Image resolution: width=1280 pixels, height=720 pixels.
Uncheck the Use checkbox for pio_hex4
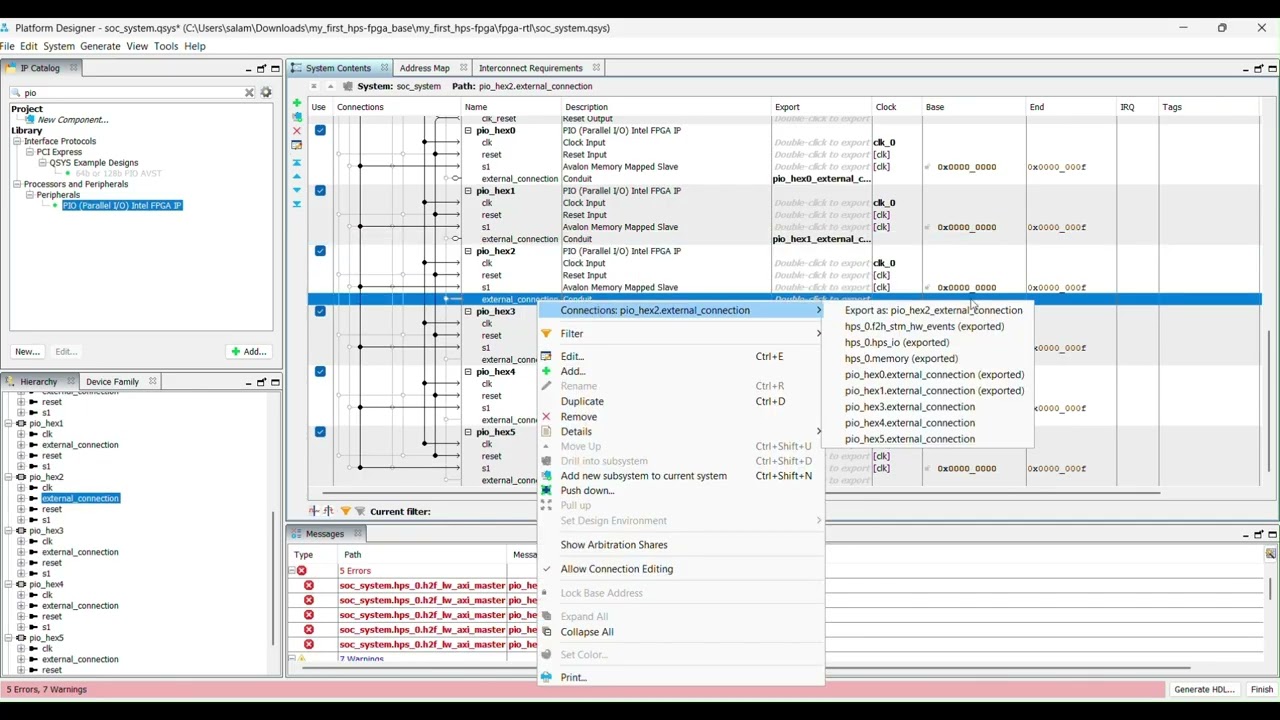tap(320, 371)
